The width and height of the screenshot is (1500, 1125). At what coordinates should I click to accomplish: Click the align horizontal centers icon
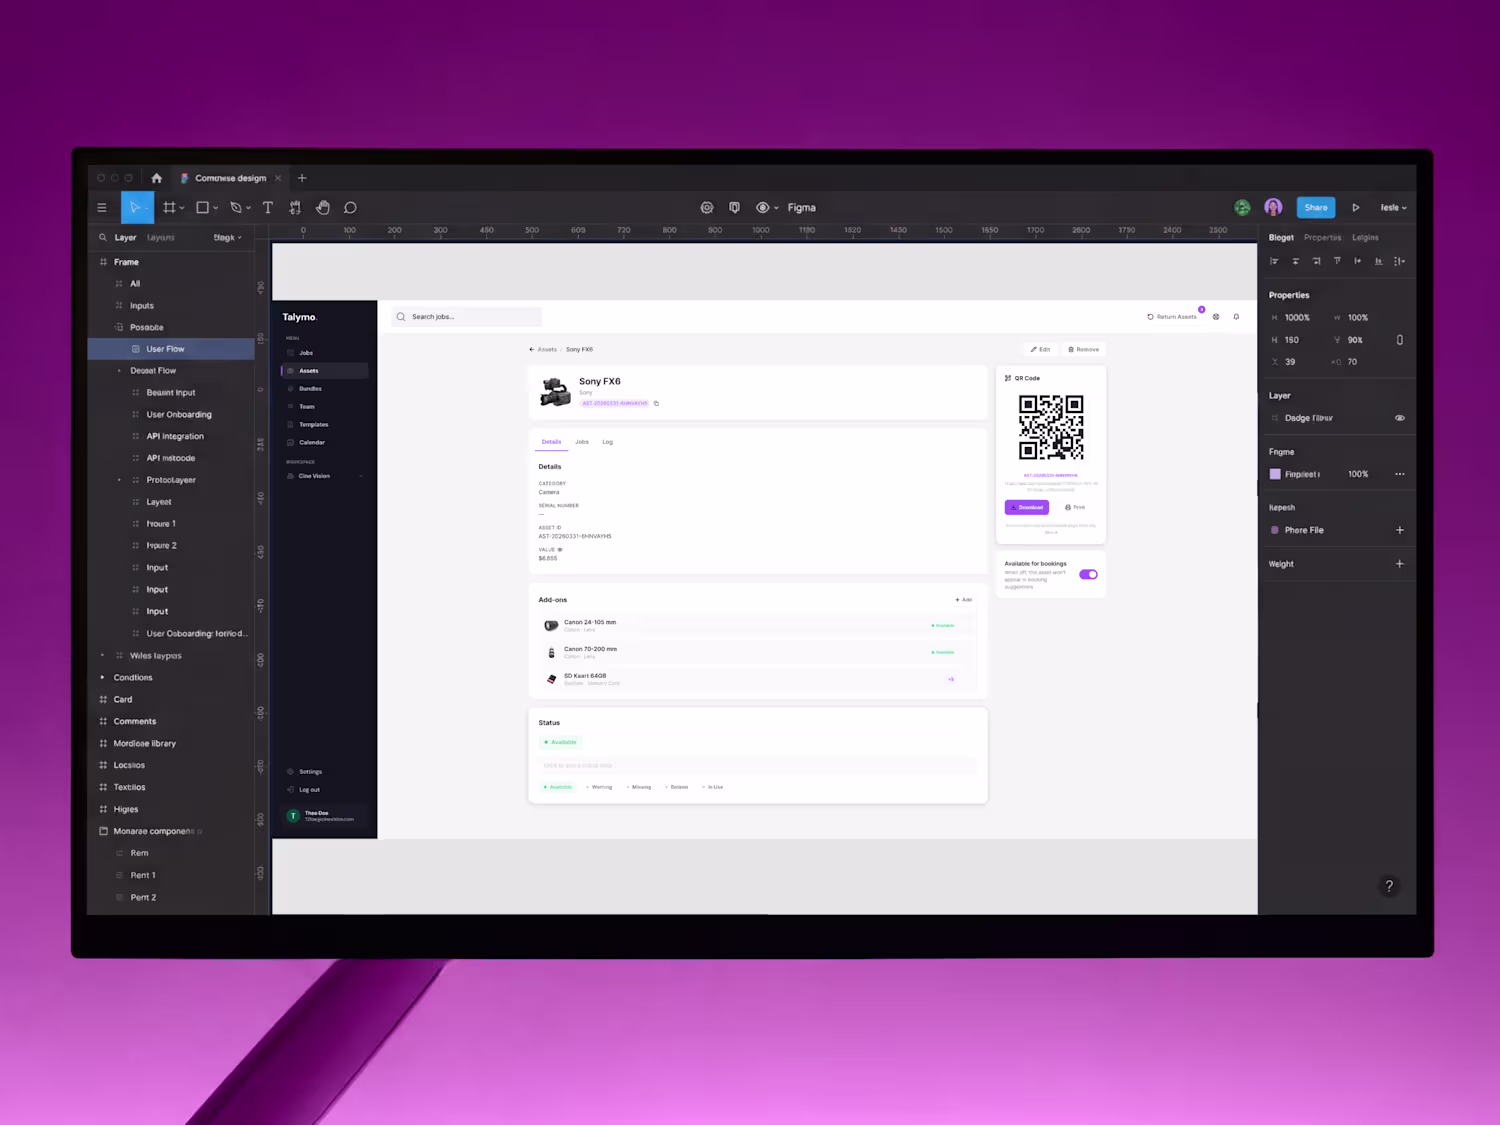tap(1295, 261)
